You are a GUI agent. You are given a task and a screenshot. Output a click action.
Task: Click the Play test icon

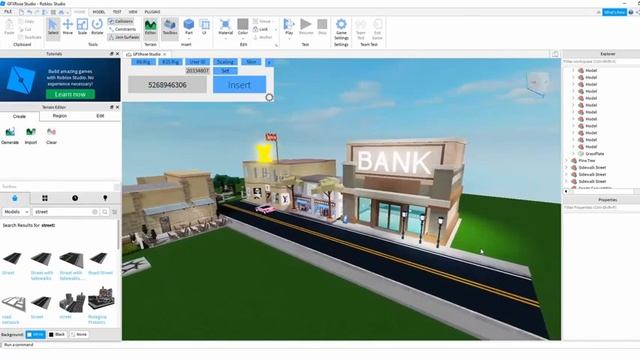pos(289,24)
